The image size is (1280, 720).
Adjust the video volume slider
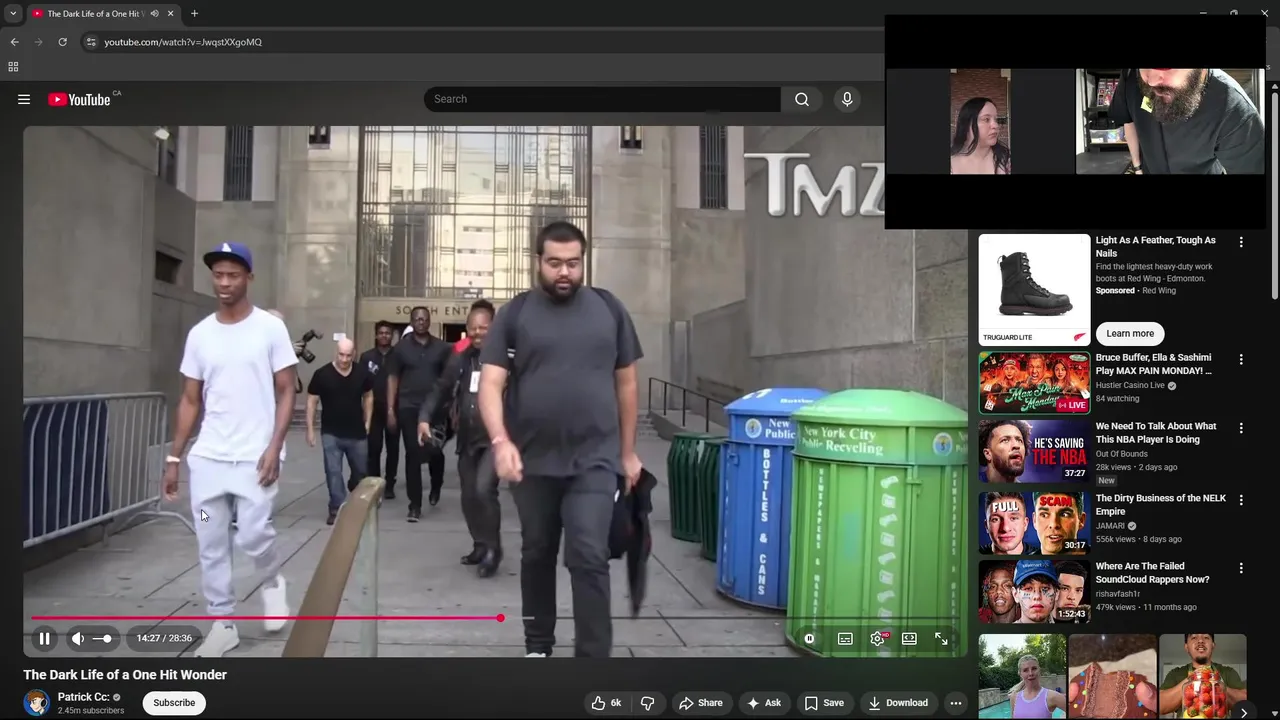point(102,638)
